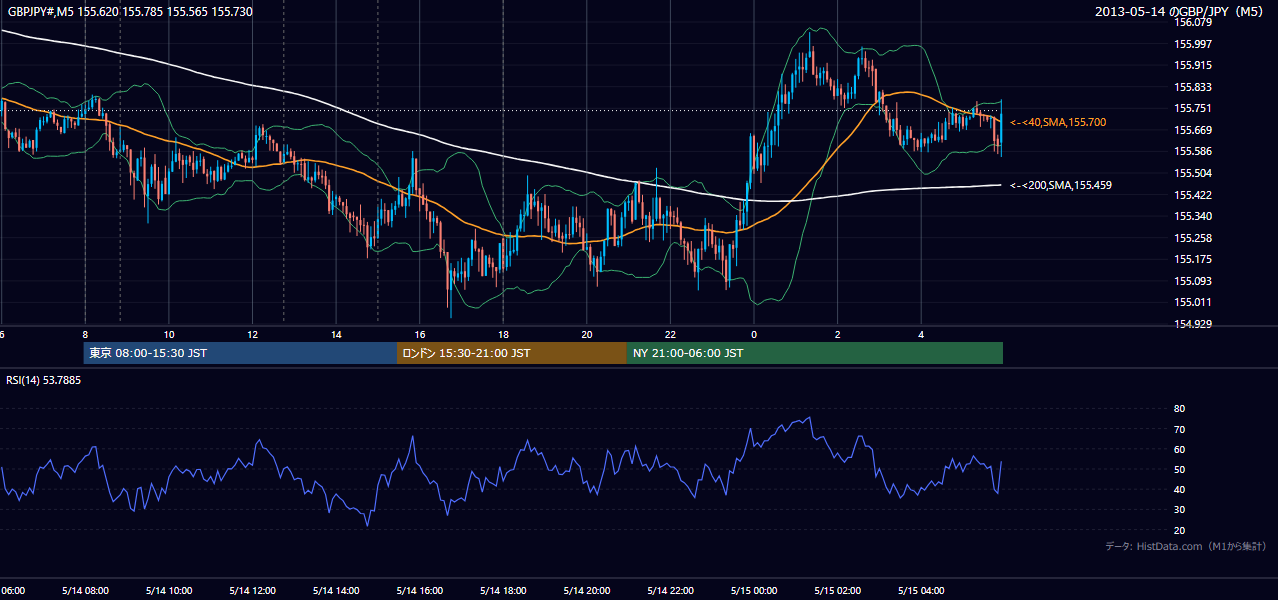The image size is (1278, 600).
Task: Click price axis value 155.915
Action: point(1193,65)
